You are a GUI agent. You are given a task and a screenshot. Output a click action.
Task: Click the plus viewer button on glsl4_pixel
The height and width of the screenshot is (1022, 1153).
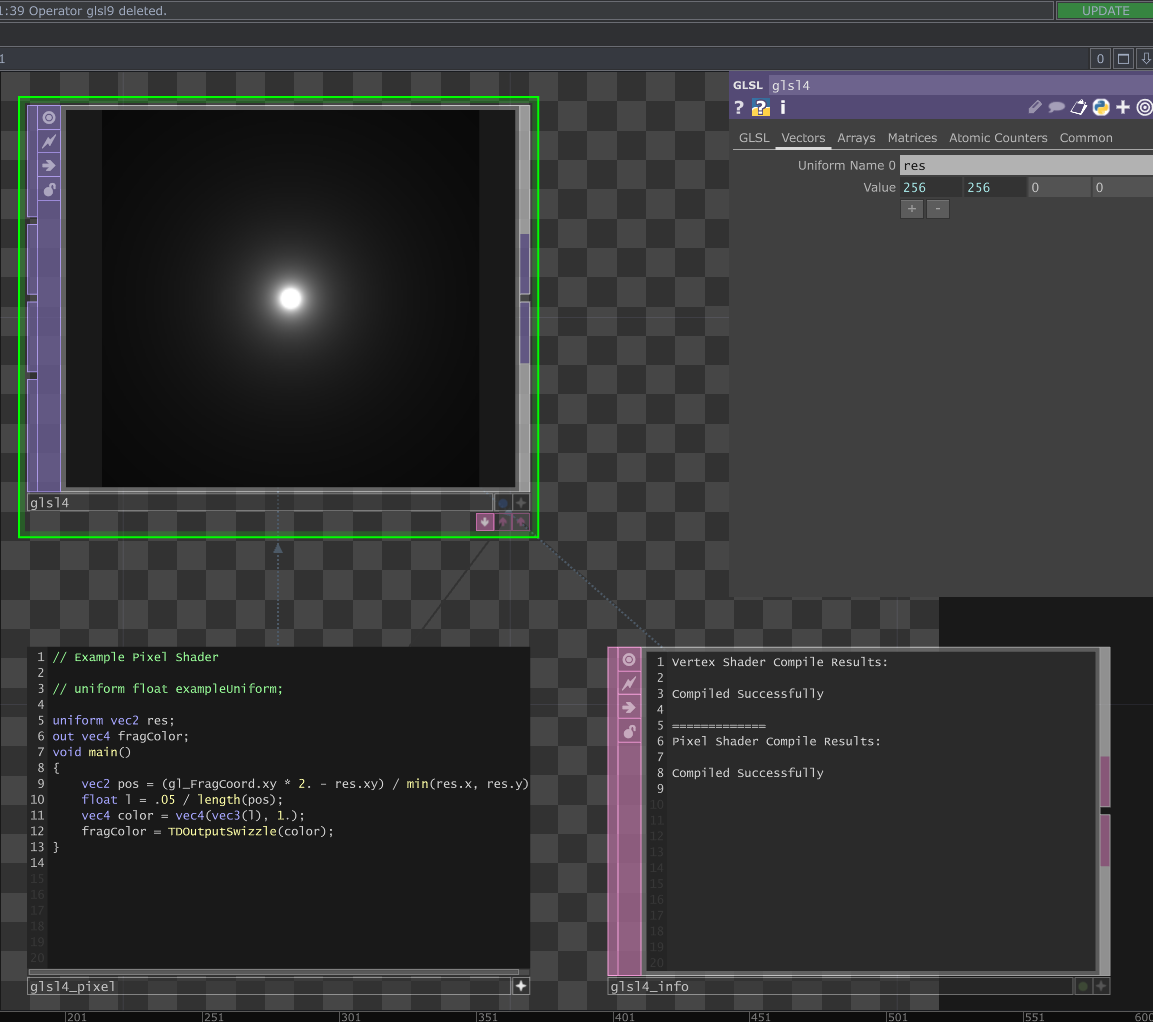pos(520,986)
